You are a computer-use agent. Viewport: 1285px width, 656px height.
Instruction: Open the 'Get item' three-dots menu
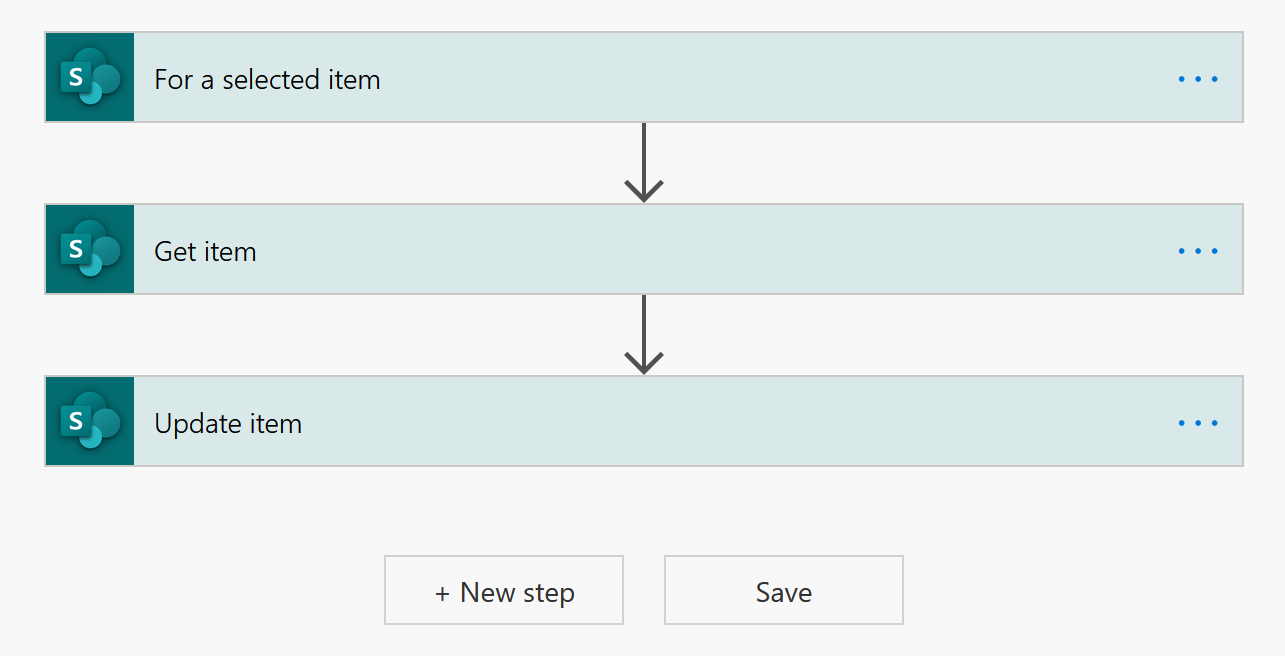[x=1198, y=250]
